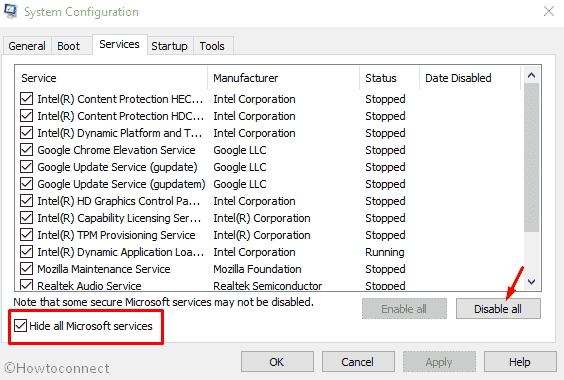The width and height of the screenshot is (564, 380).
Task: Toggle Google Update Service (gupdatem) checkbox
Action: [x=27, y=184]
